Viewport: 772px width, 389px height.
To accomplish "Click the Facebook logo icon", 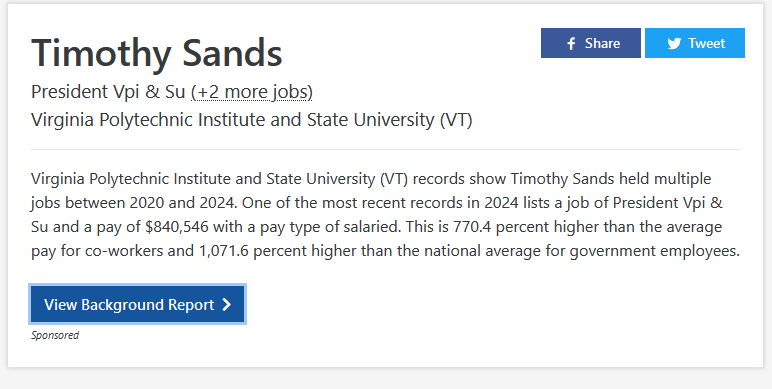I will tap(571, 44).
